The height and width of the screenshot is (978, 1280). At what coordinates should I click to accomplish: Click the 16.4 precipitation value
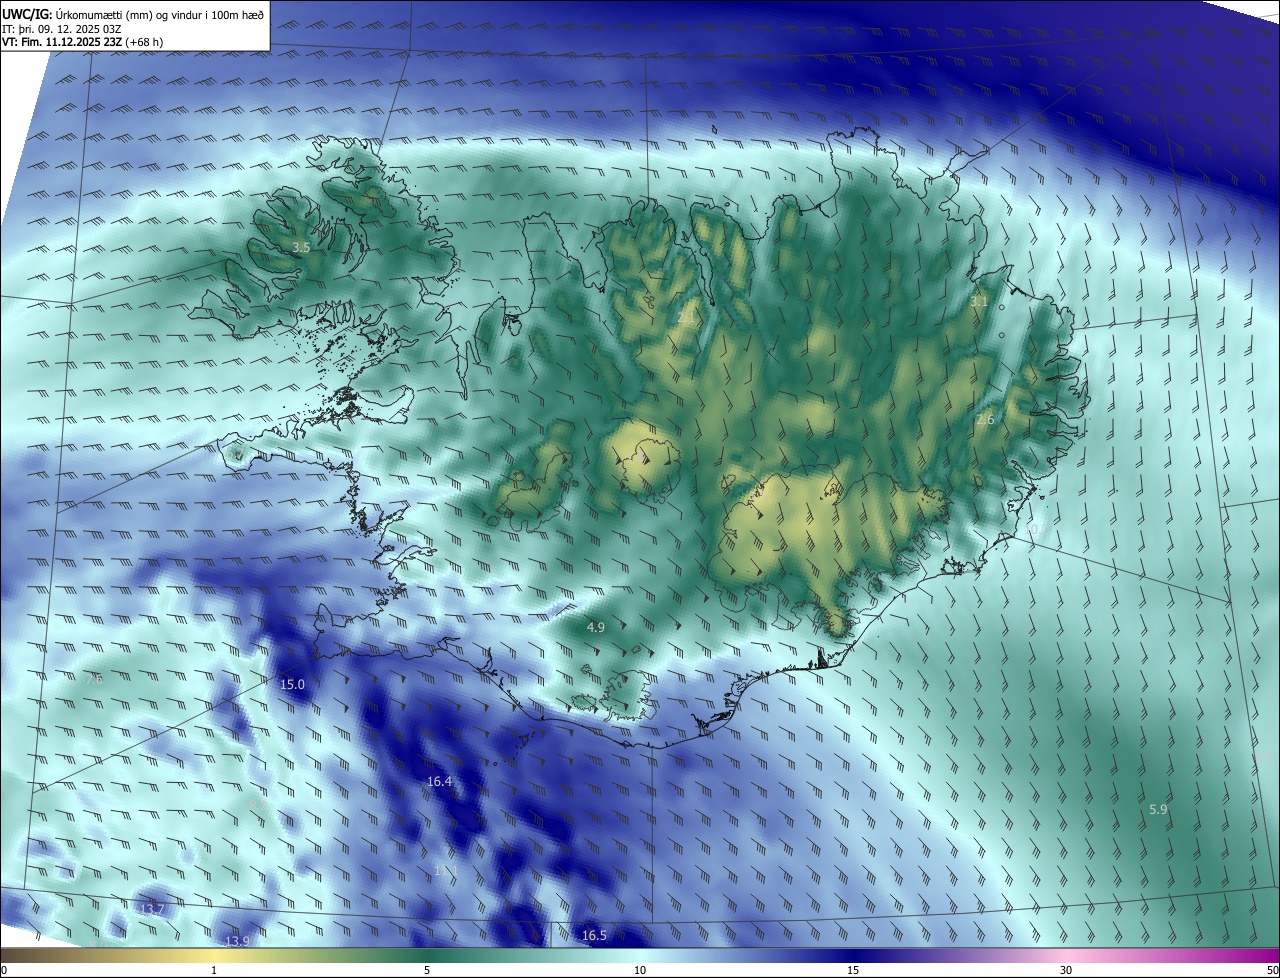[440, 781]
